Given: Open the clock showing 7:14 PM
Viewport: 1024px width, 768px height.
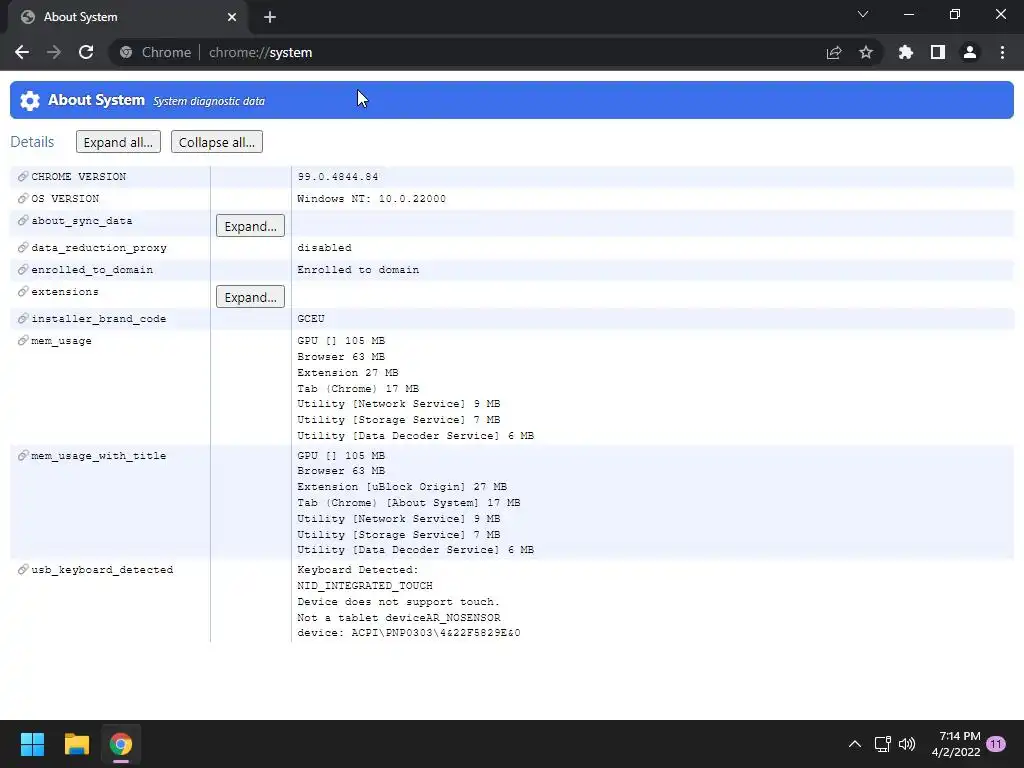Looking at the screenshot, I should (x=956, y=744).
